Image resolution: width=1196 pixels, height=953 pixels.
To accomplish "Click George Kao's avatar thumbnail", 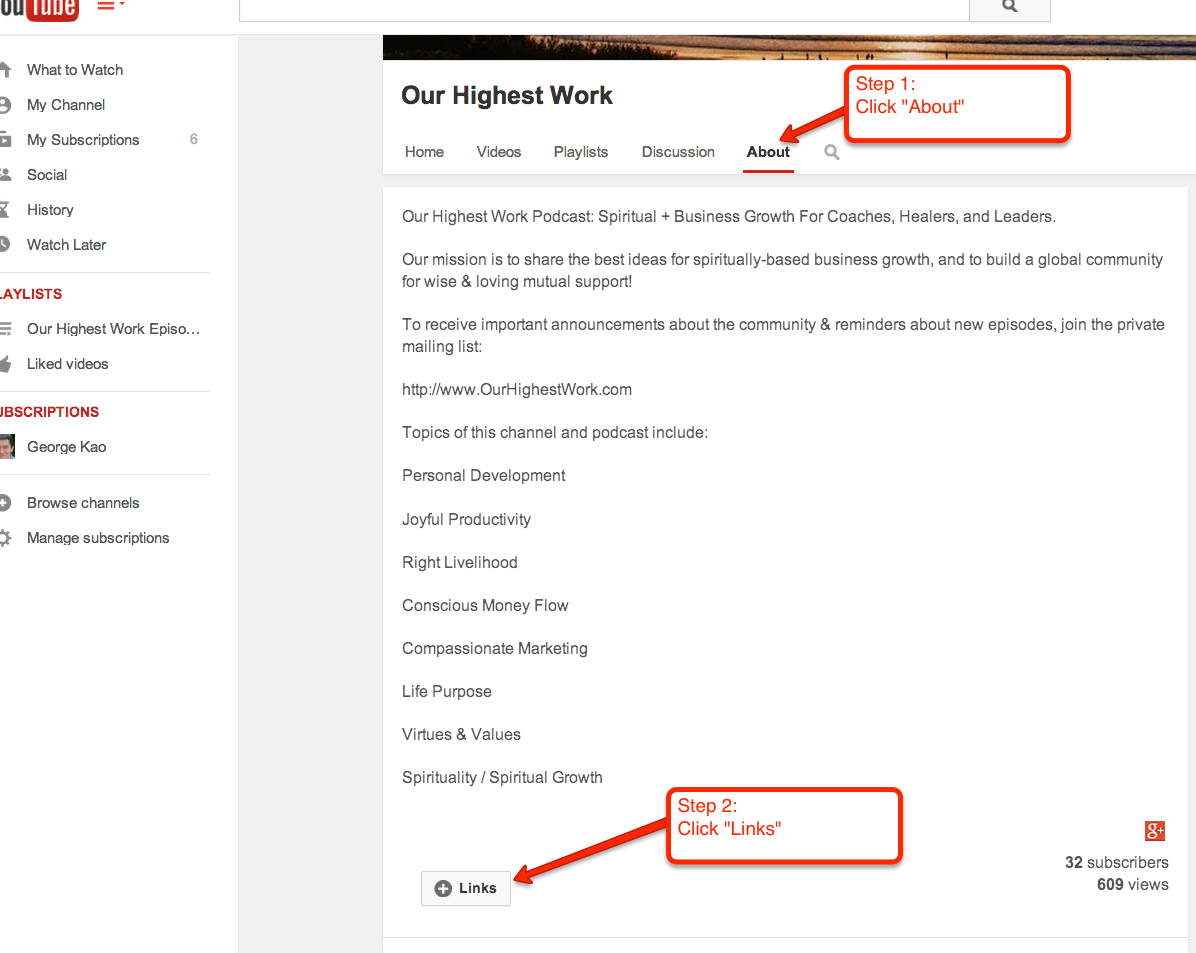I will click(x=7, y=446).
